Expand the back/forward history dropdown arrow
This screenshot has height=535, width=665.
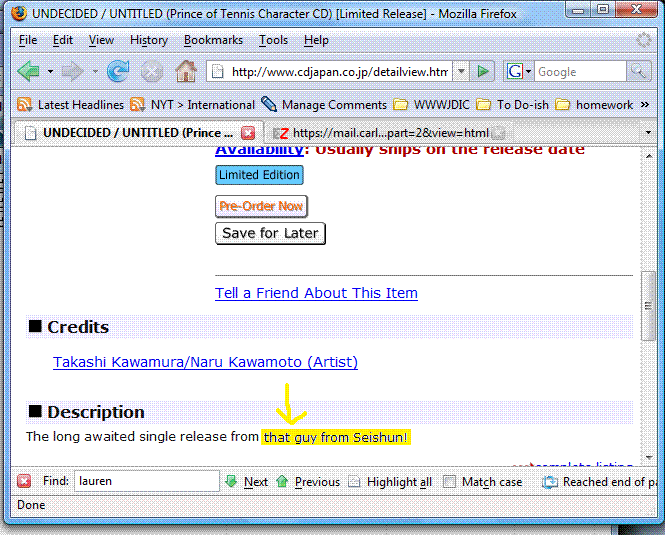(x=96, y=72)
